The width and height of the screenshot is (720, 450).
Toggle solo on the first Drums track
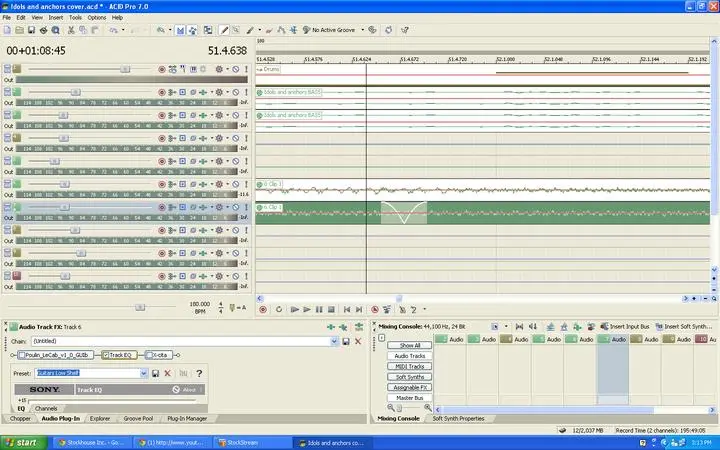click(246, 69)
